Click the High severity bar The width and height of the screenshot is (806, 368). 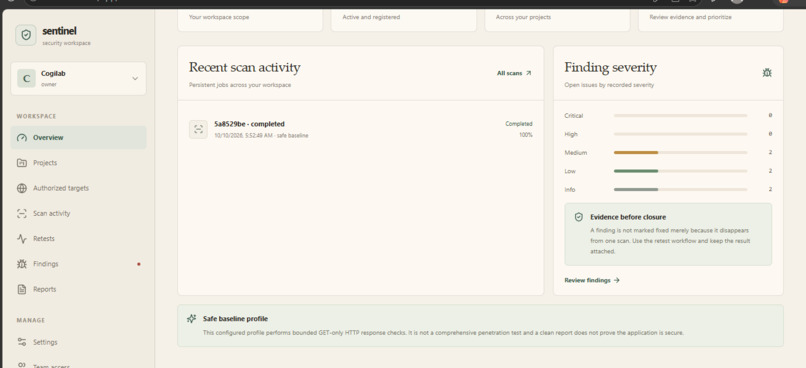click(680, 134)
